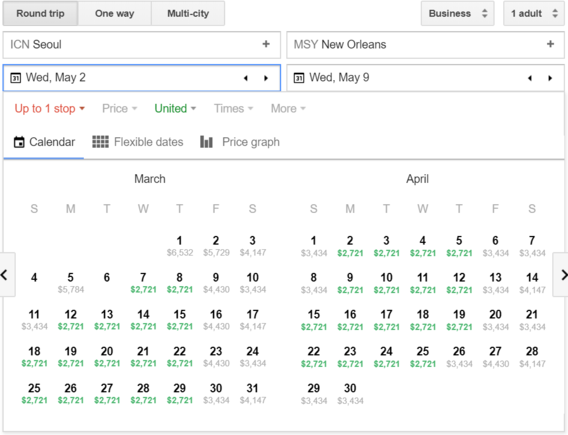Pick March 7 with $2,721 fare

click(x=143, y=283)
